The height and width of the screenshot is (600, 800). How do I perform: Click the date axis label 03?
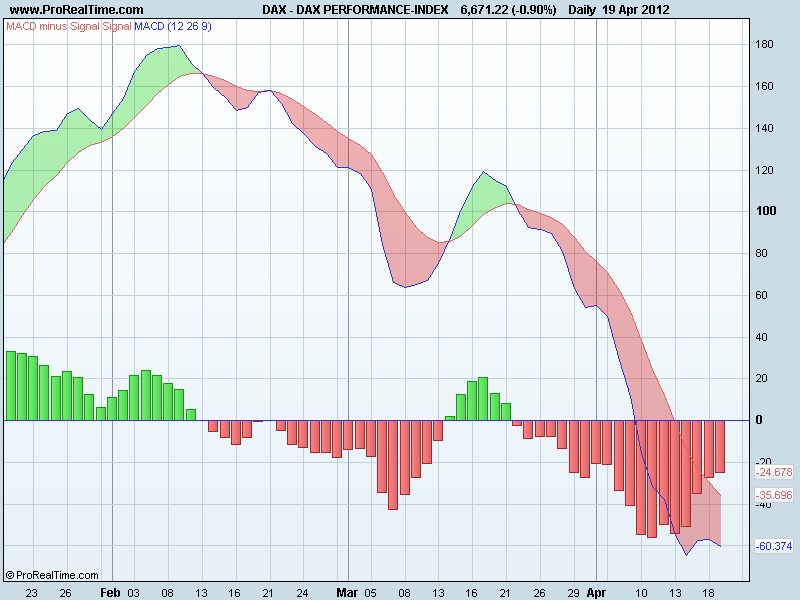tap(133, 593)
